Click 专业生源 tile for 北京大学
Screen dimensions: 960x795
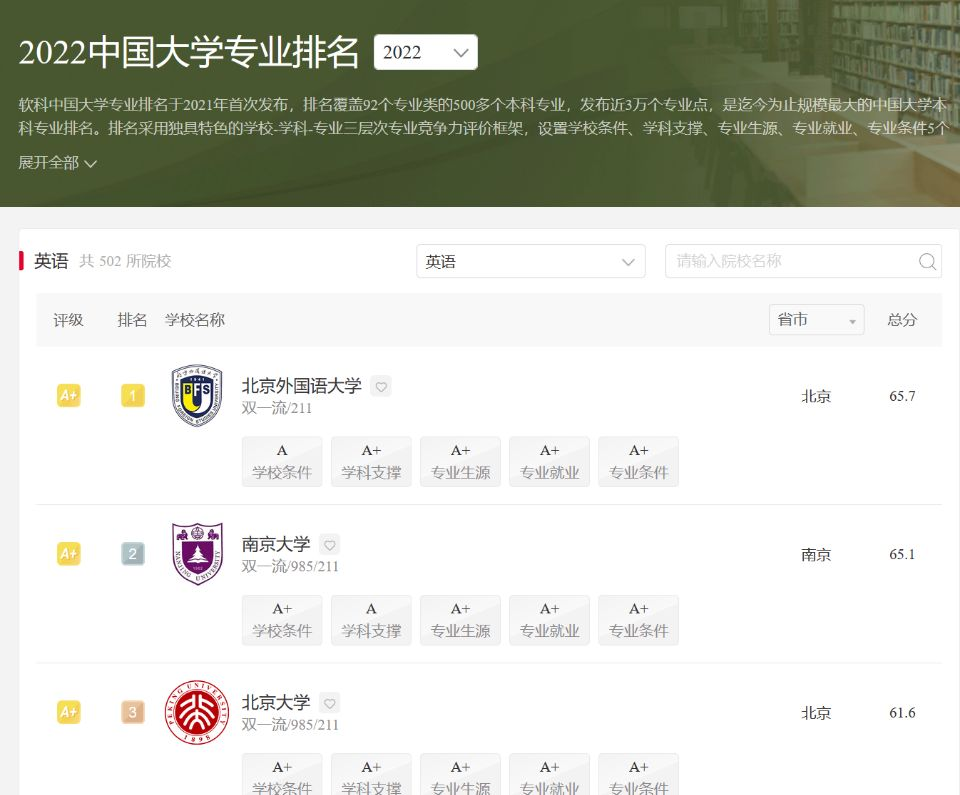[460, 775]
